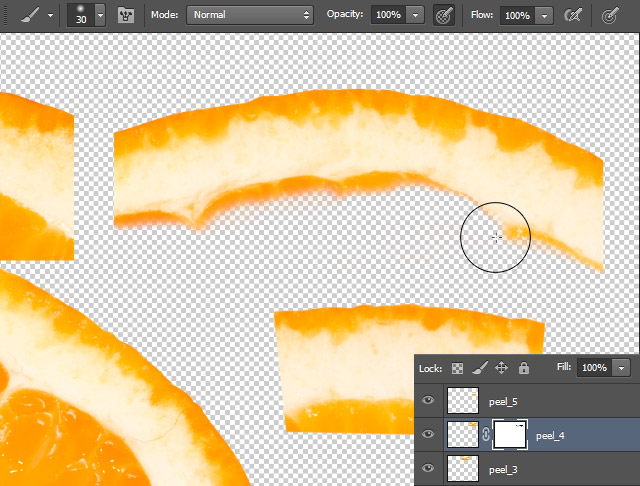Select the peel_4 layer thumbnail
This screenshot has width=640, height=486.
click(463, 435)
